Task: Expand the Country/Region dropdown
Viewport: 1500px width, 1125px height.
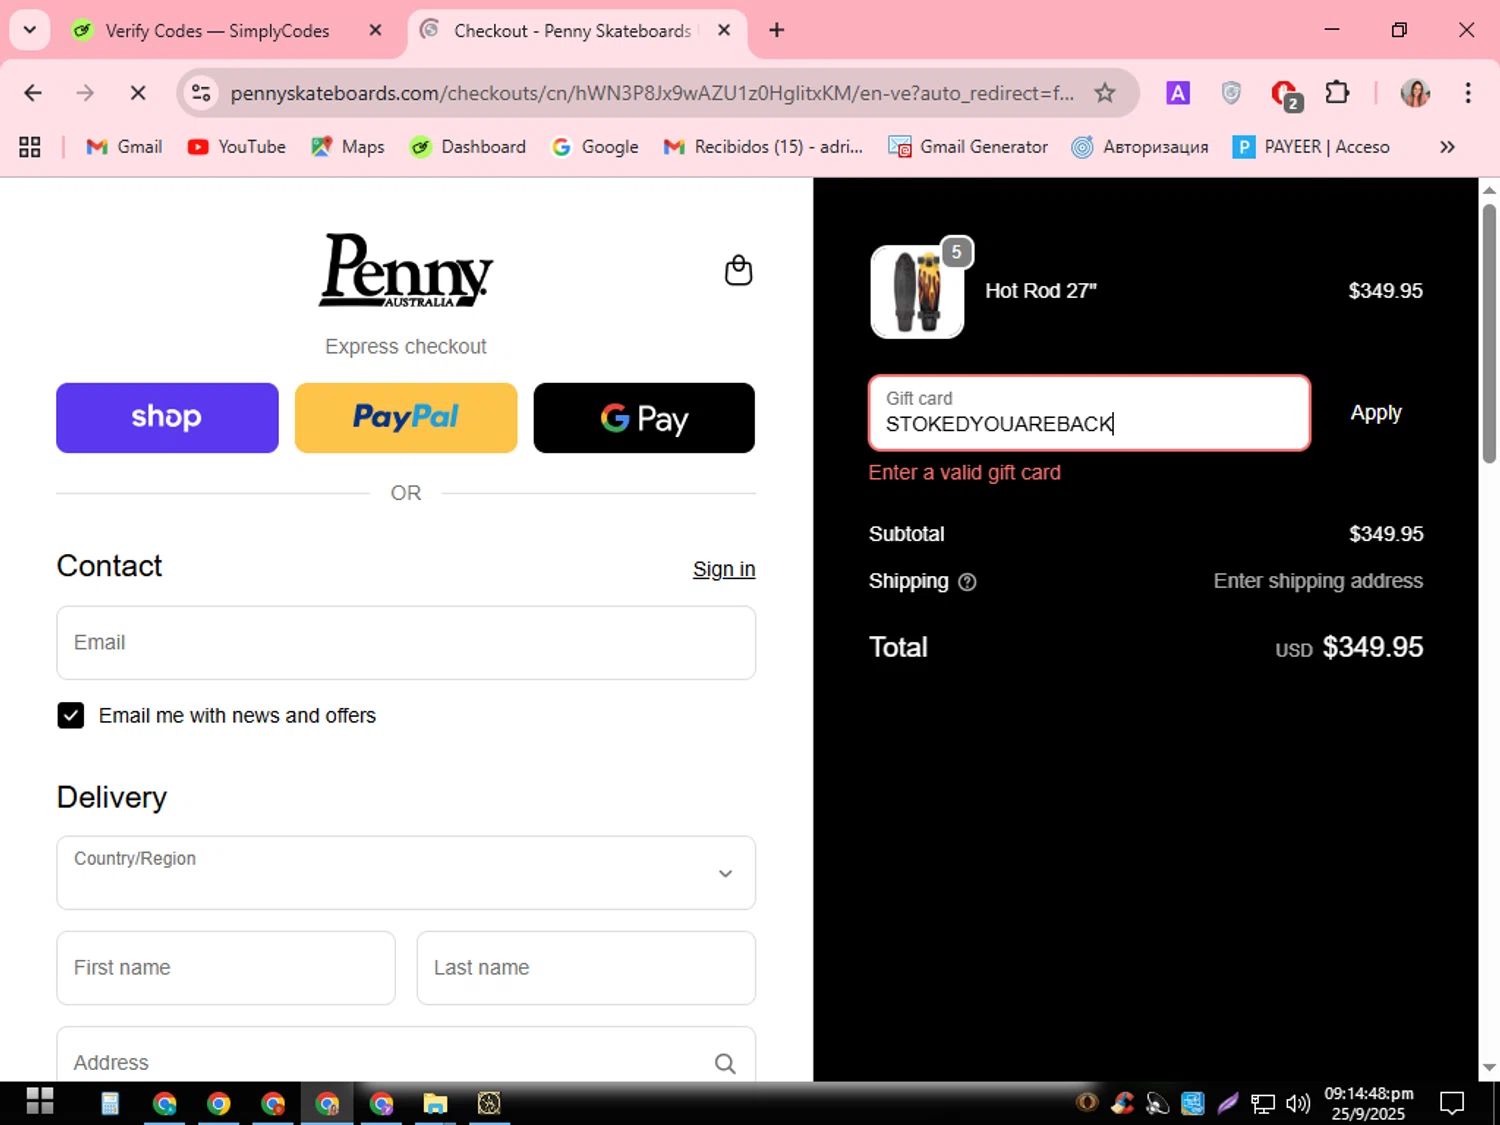Action: [x=406, y=873]
